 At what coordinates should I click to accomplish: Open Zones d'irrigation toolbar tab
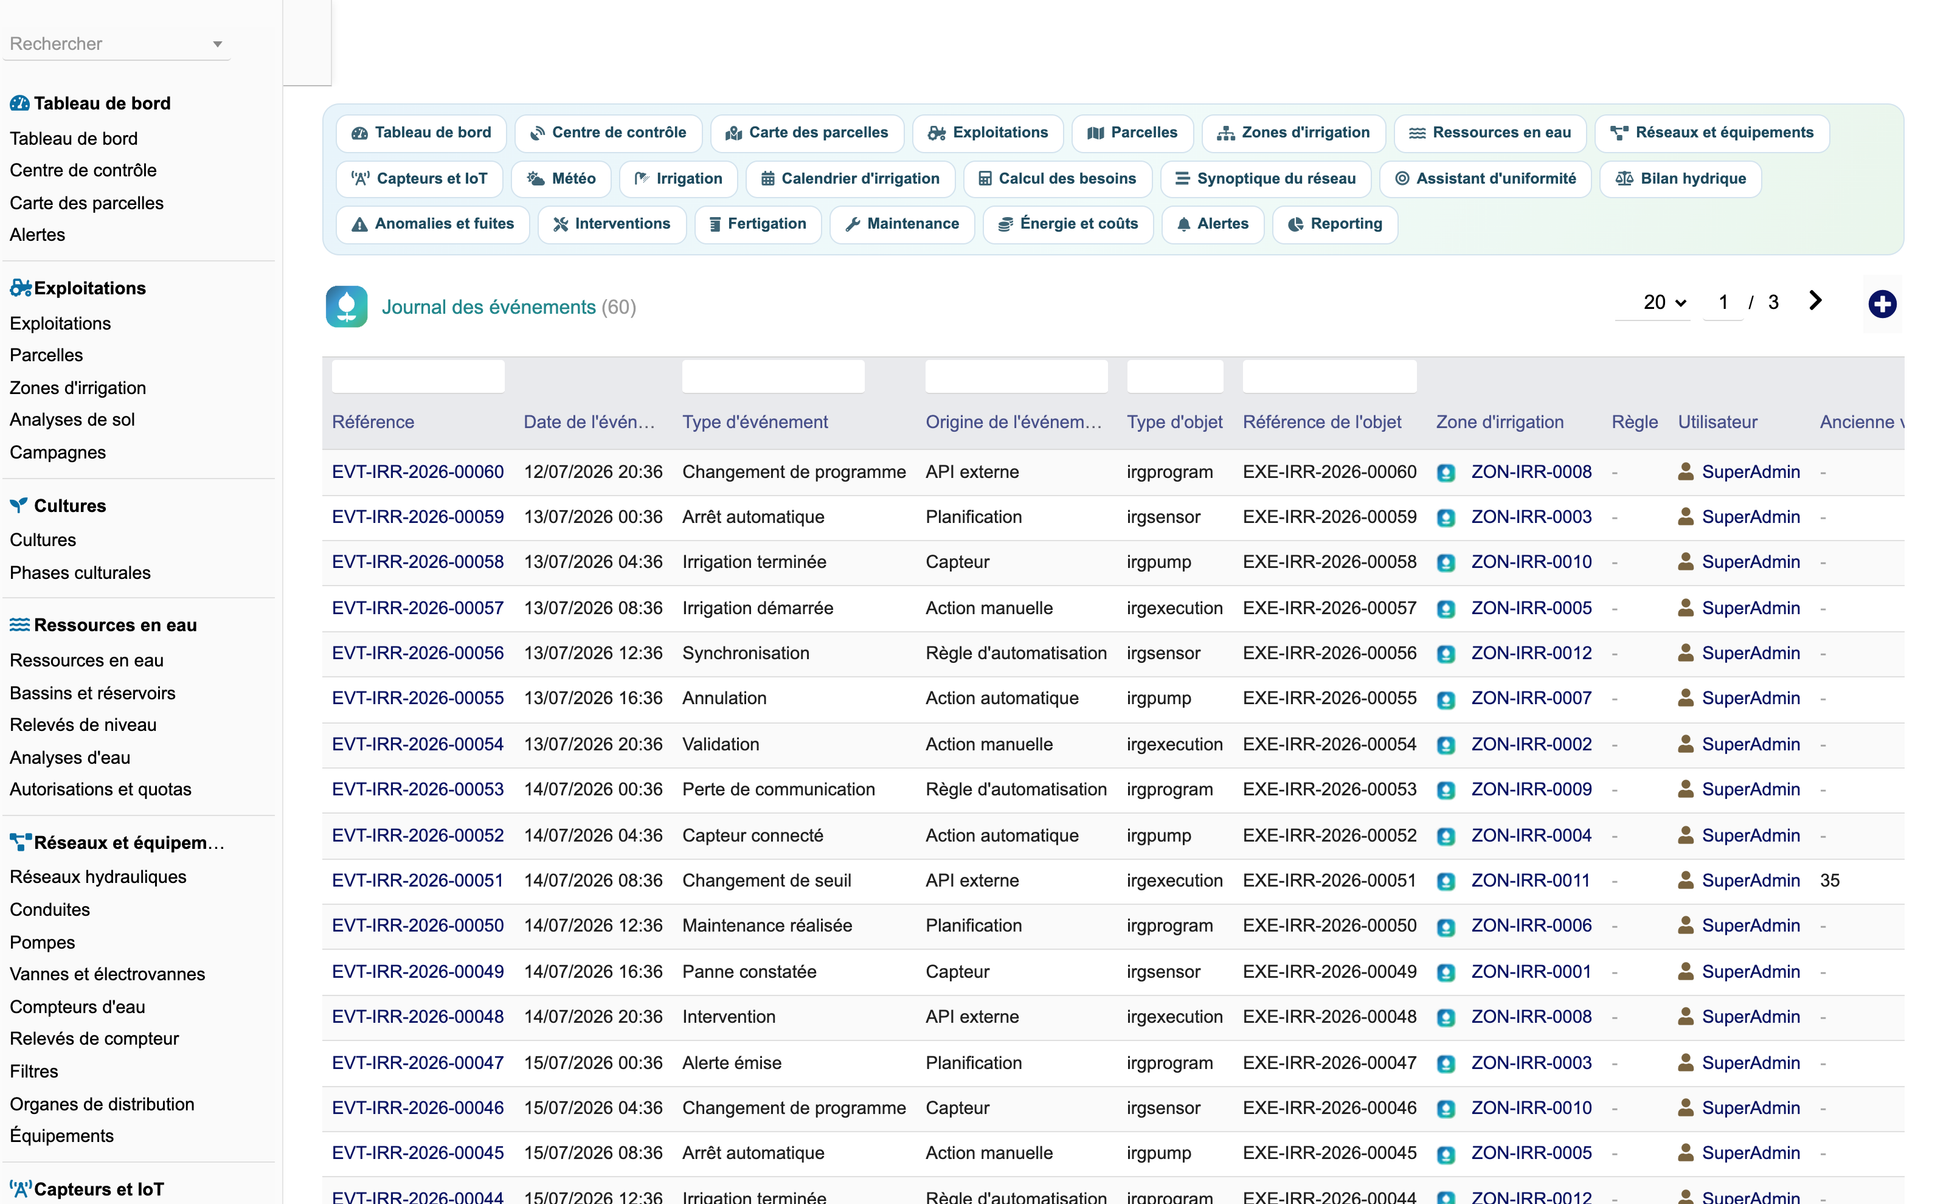pyautogui.click(x=1294, y=133)
